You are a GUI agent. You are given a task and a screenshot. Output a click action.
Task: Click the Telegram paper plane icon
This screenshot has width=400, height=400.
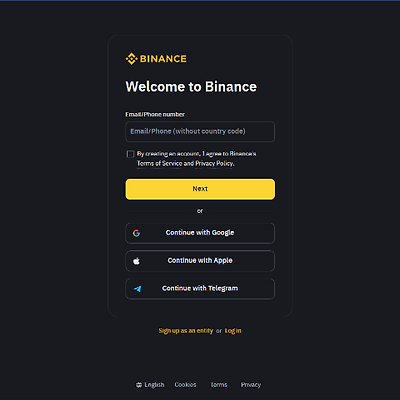[x=137, y=289]
